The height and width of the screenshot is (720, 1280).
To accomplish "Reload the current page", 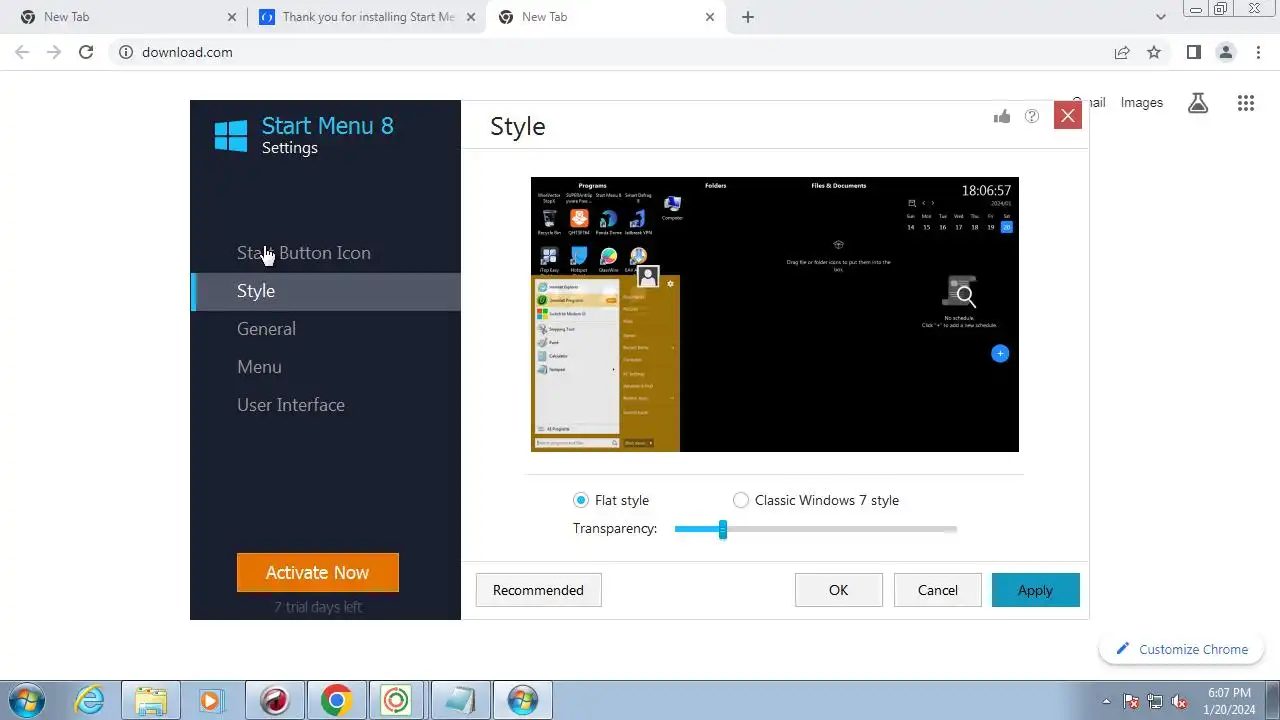I will 86,52.
